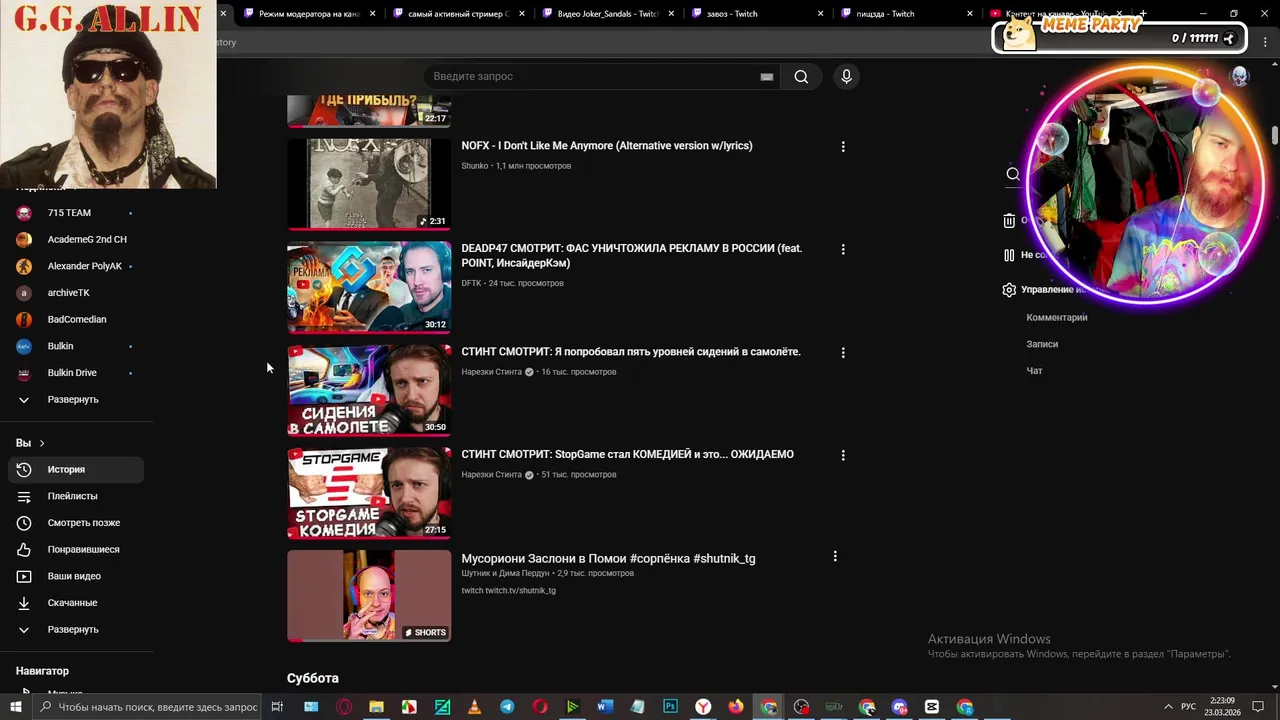Viewport: 1280px width, 720px height.
Task: Open the on-screen keyboard icon in search
Action: click(767, 77)
